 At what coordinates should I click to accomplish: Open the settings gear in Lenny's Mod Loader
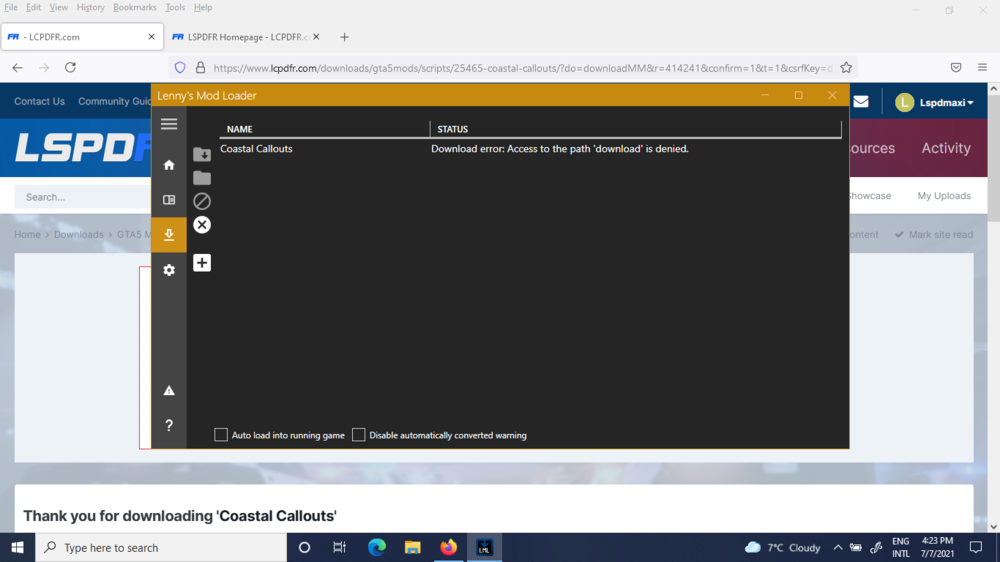point(169,270)
